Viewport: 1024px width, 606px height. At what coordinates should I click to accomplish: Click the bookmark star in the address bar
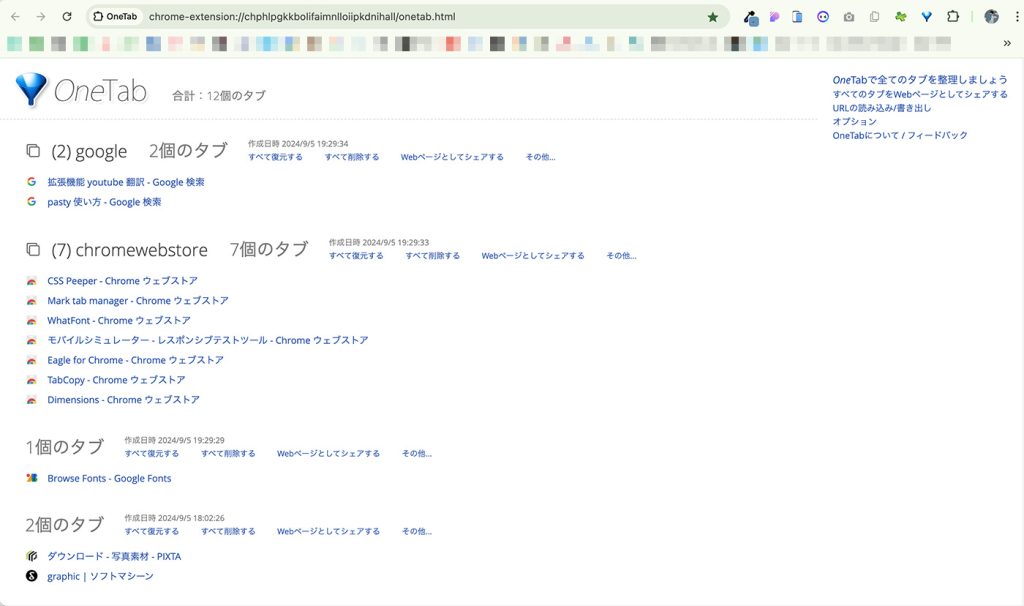[x=712, y=17]
